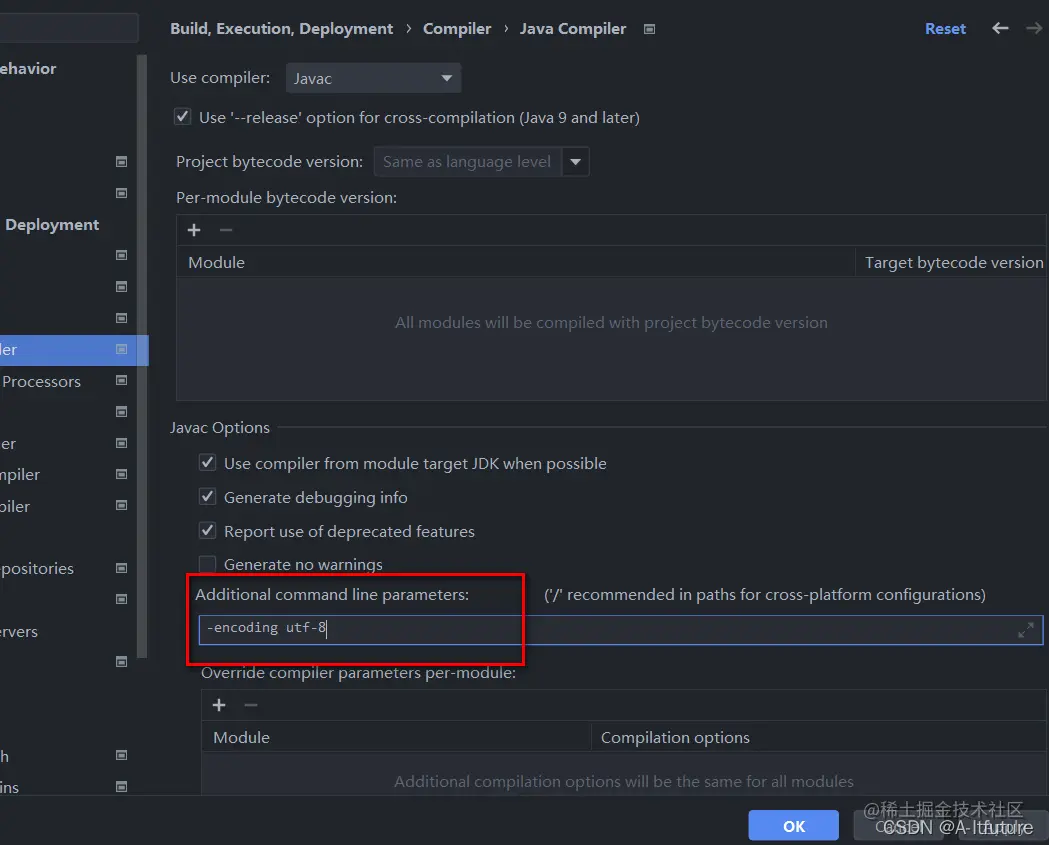The image size is (1049, 845).
Task: Enable Generate no warnings checkbox
Action: tap(207, 564)
